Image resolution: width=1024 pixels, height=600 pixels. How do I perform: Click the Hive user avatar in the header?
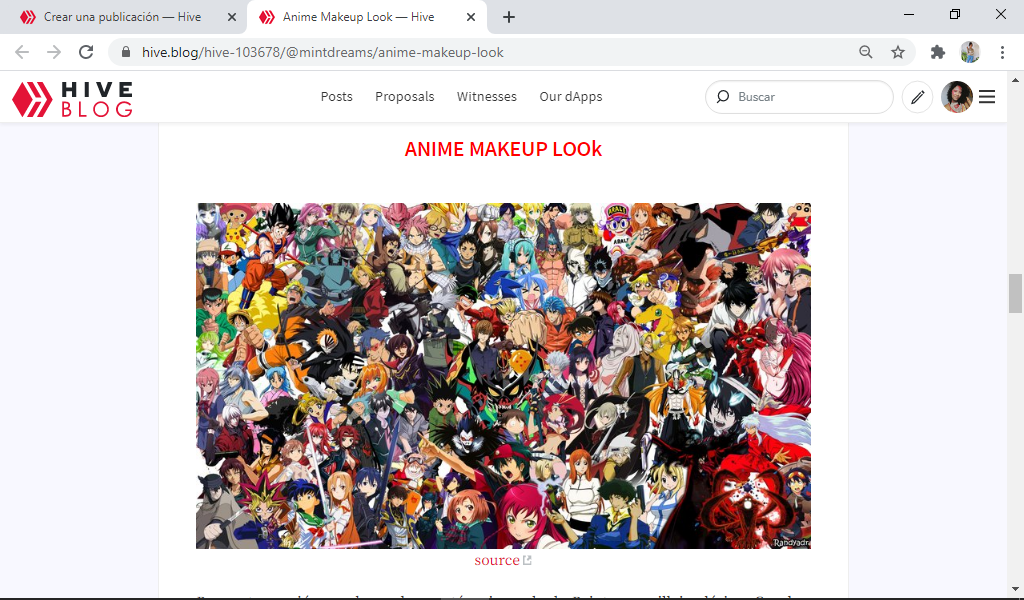[957, 97]
